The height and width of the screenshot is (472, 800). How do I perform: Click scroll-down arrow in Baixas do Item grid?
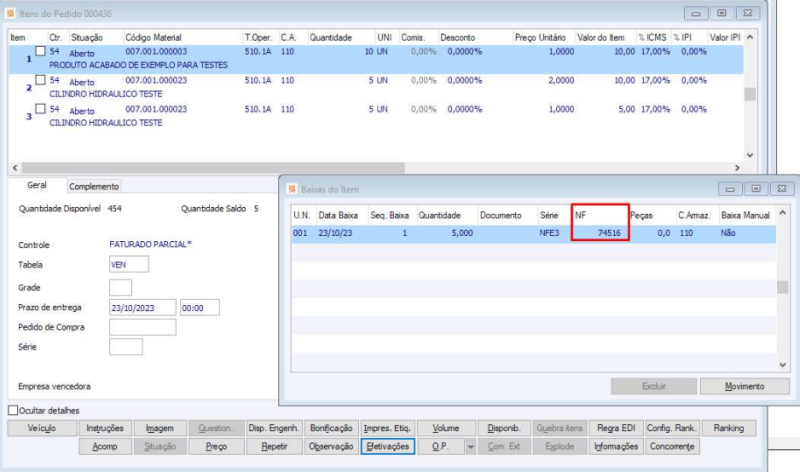coord(783,365)
